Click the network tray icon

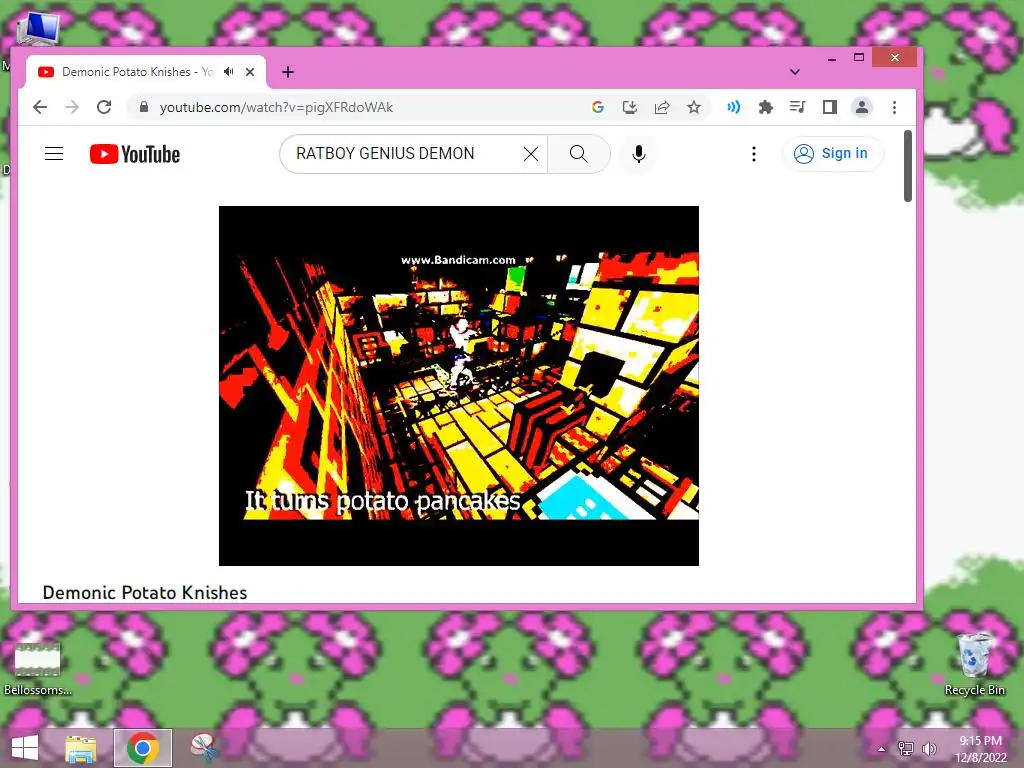[x=906, y=748]
